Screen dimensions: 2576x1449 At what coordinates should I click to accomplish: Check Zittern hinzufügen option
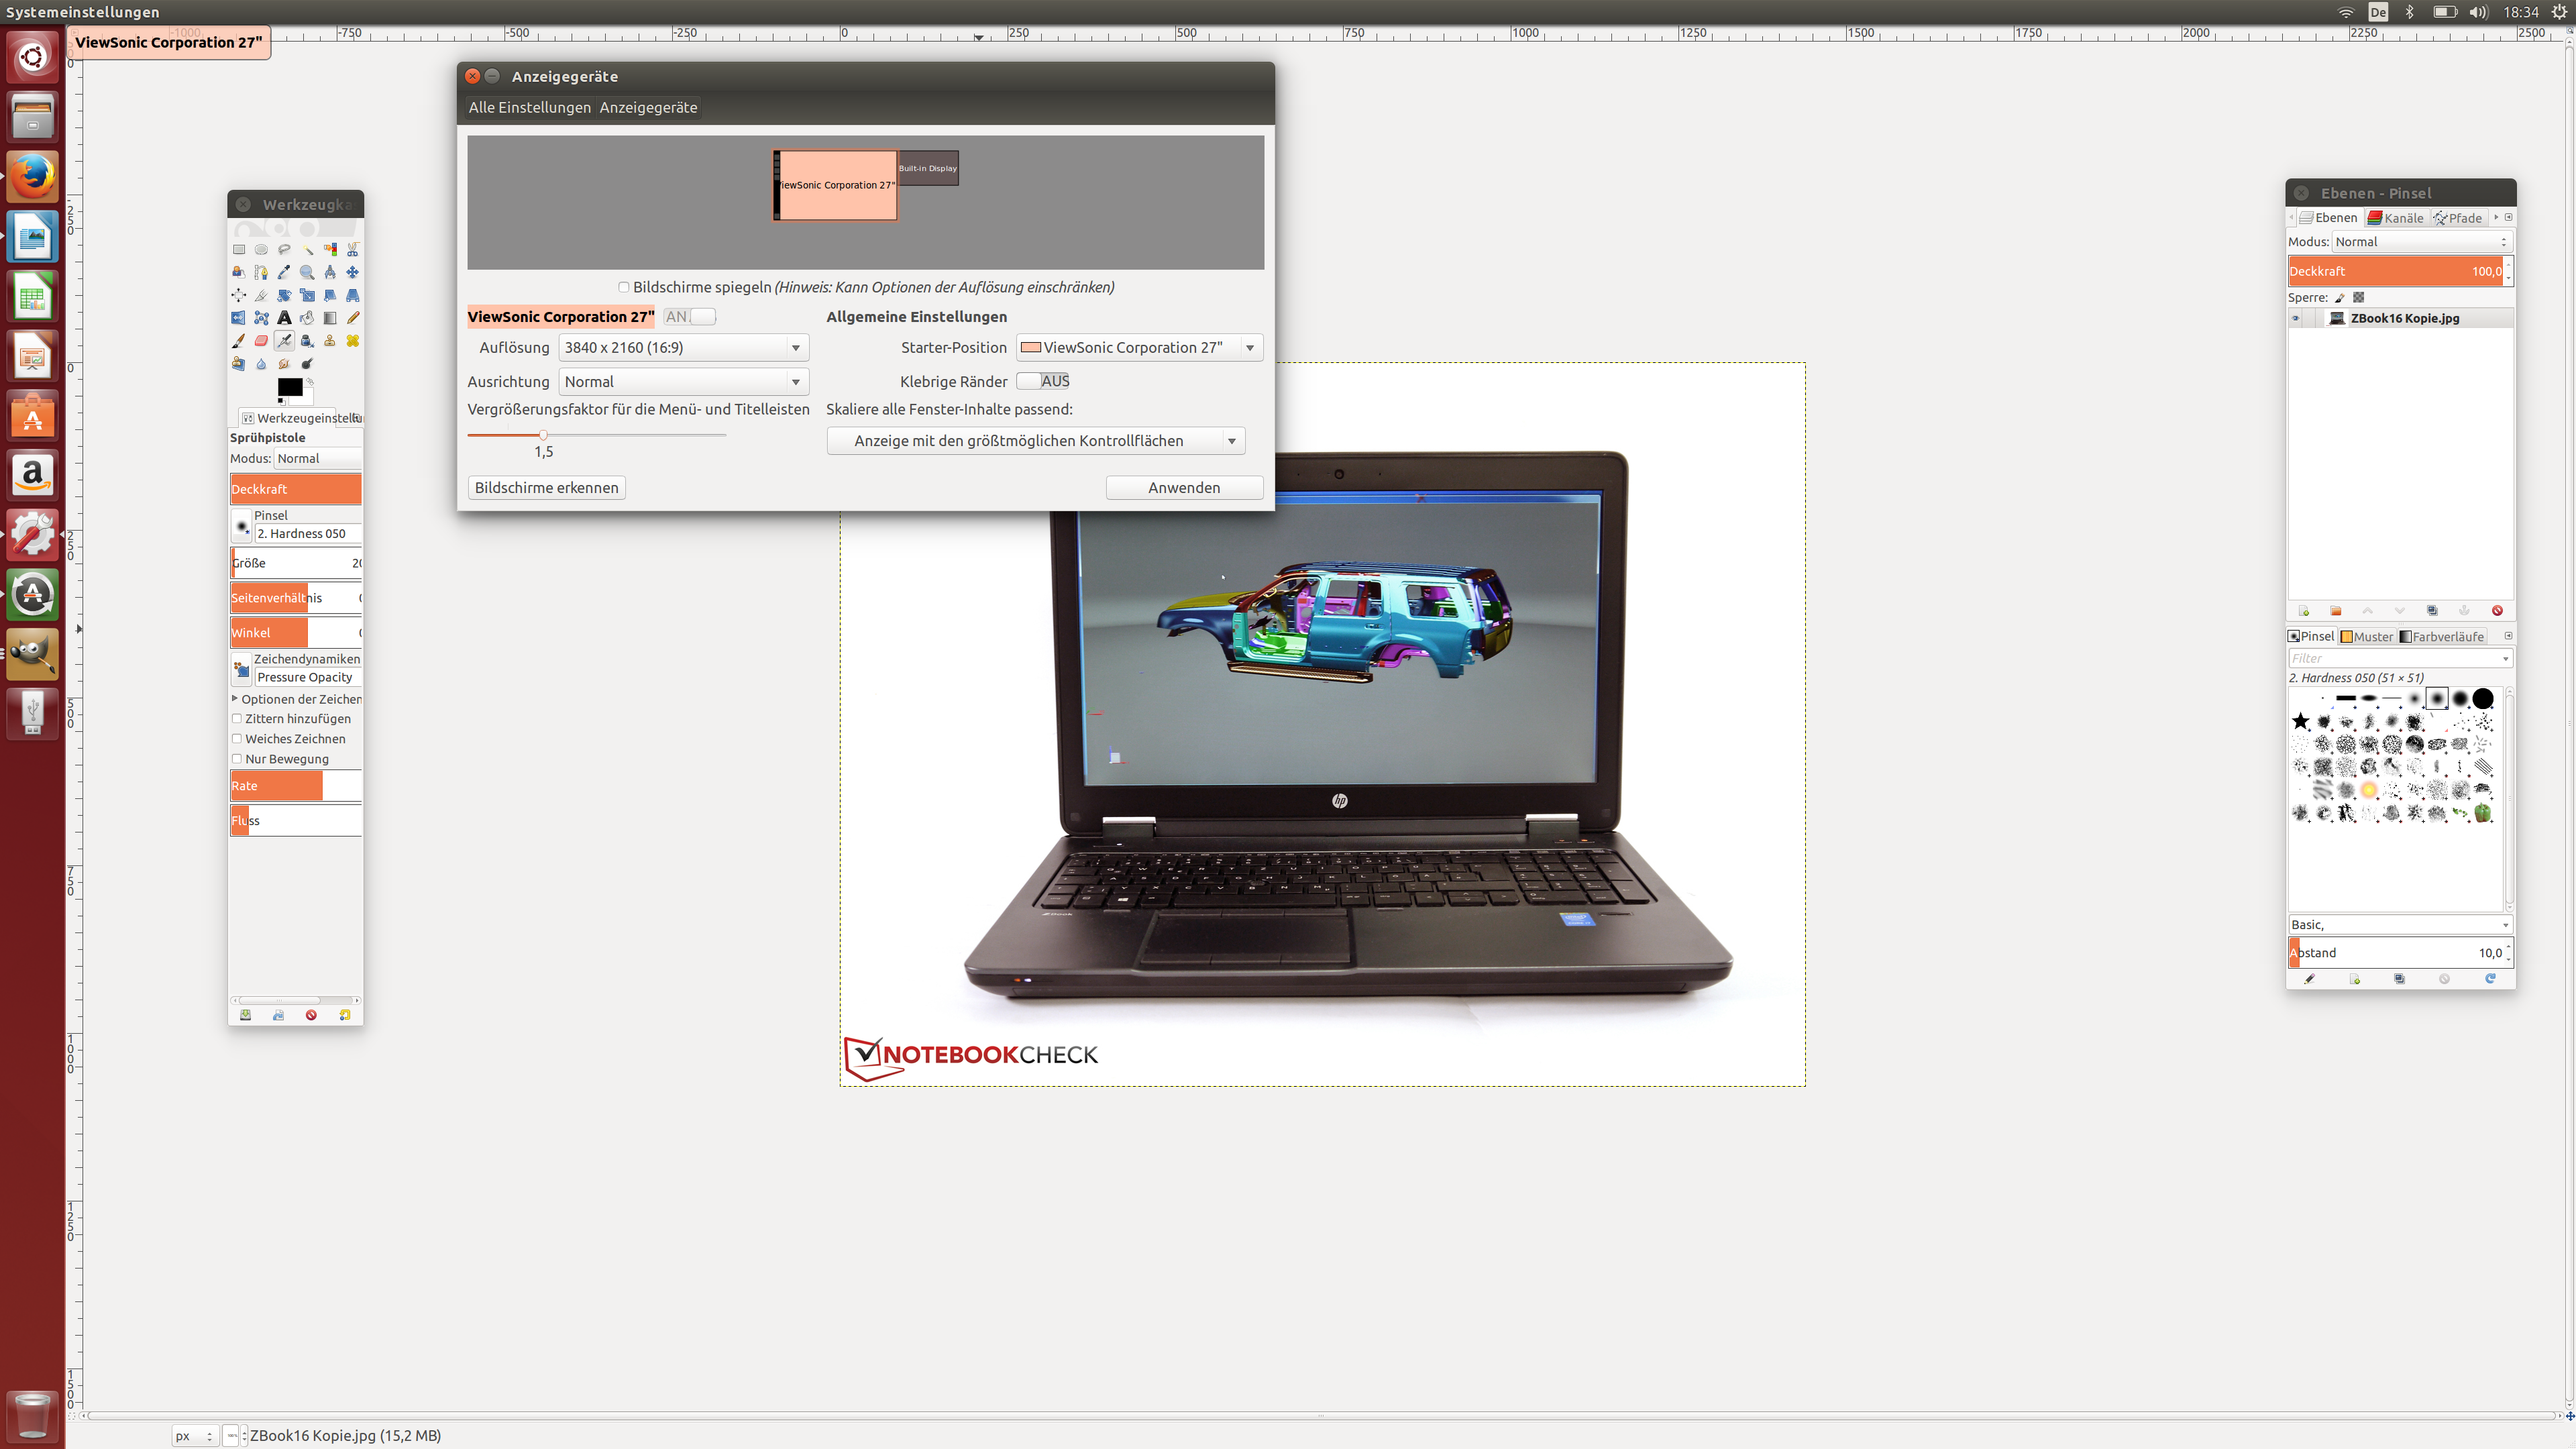coord(237,719)
